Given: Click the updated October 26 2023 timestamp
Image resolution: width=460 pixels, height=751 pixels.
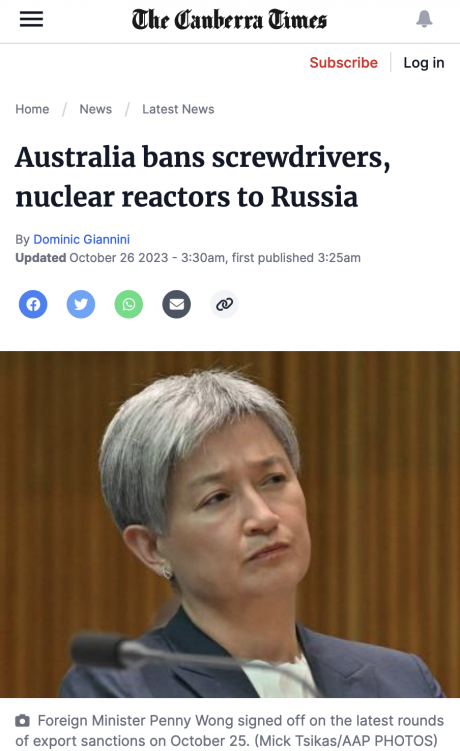Looking at the screenshot, I should [x=188, y=258].
